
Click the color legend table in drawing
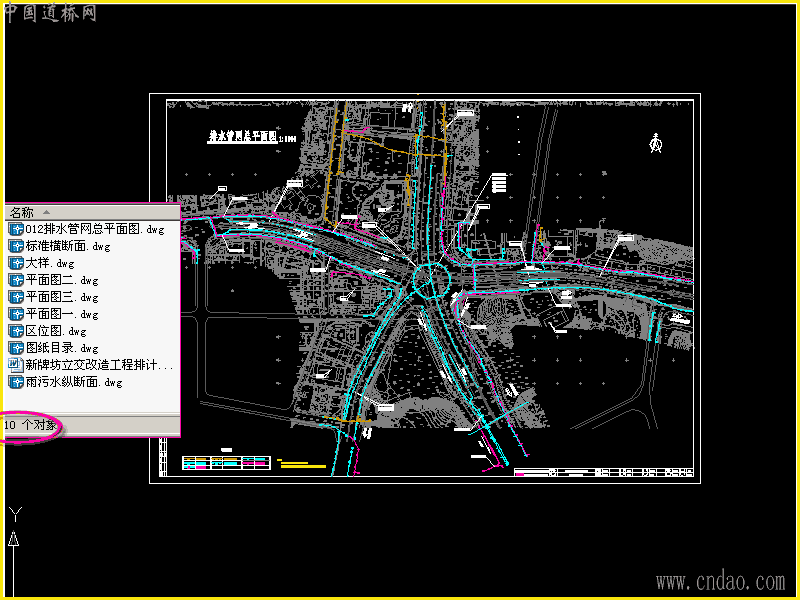[x=226, y=463]
